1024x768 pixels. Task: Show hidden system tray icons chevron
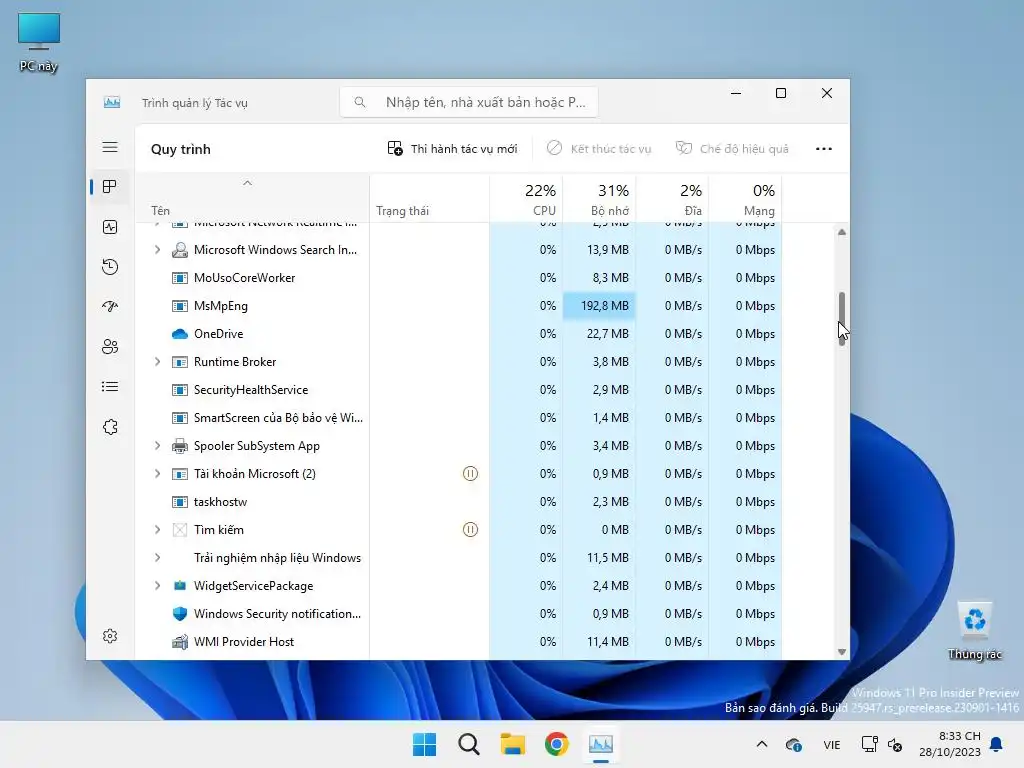click(761, 744)
